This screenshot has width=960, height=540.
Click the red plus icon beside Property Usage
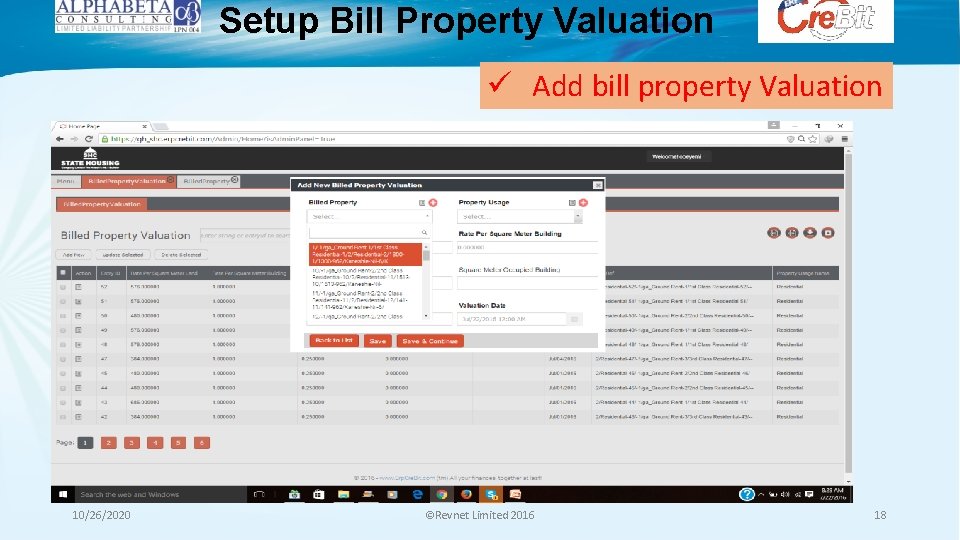[x=583, y=203]
